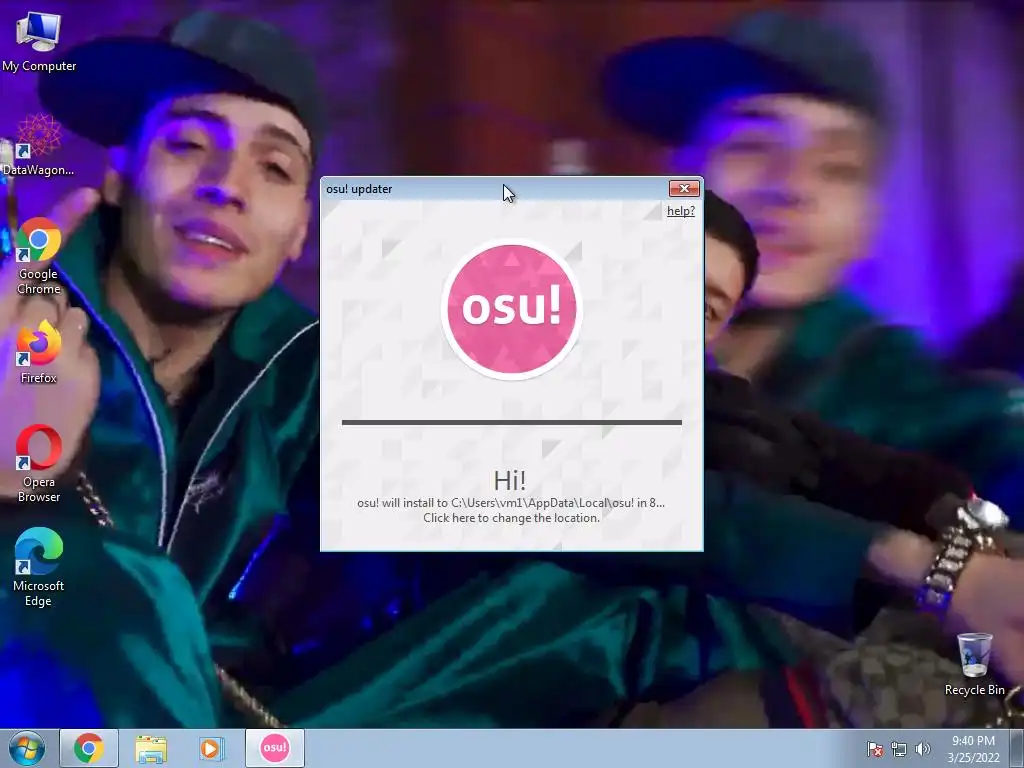Screen dimensions: 1024x768
Task: Select the Google Chrome desktop shortcut
Action: click(x=38, y=256)
